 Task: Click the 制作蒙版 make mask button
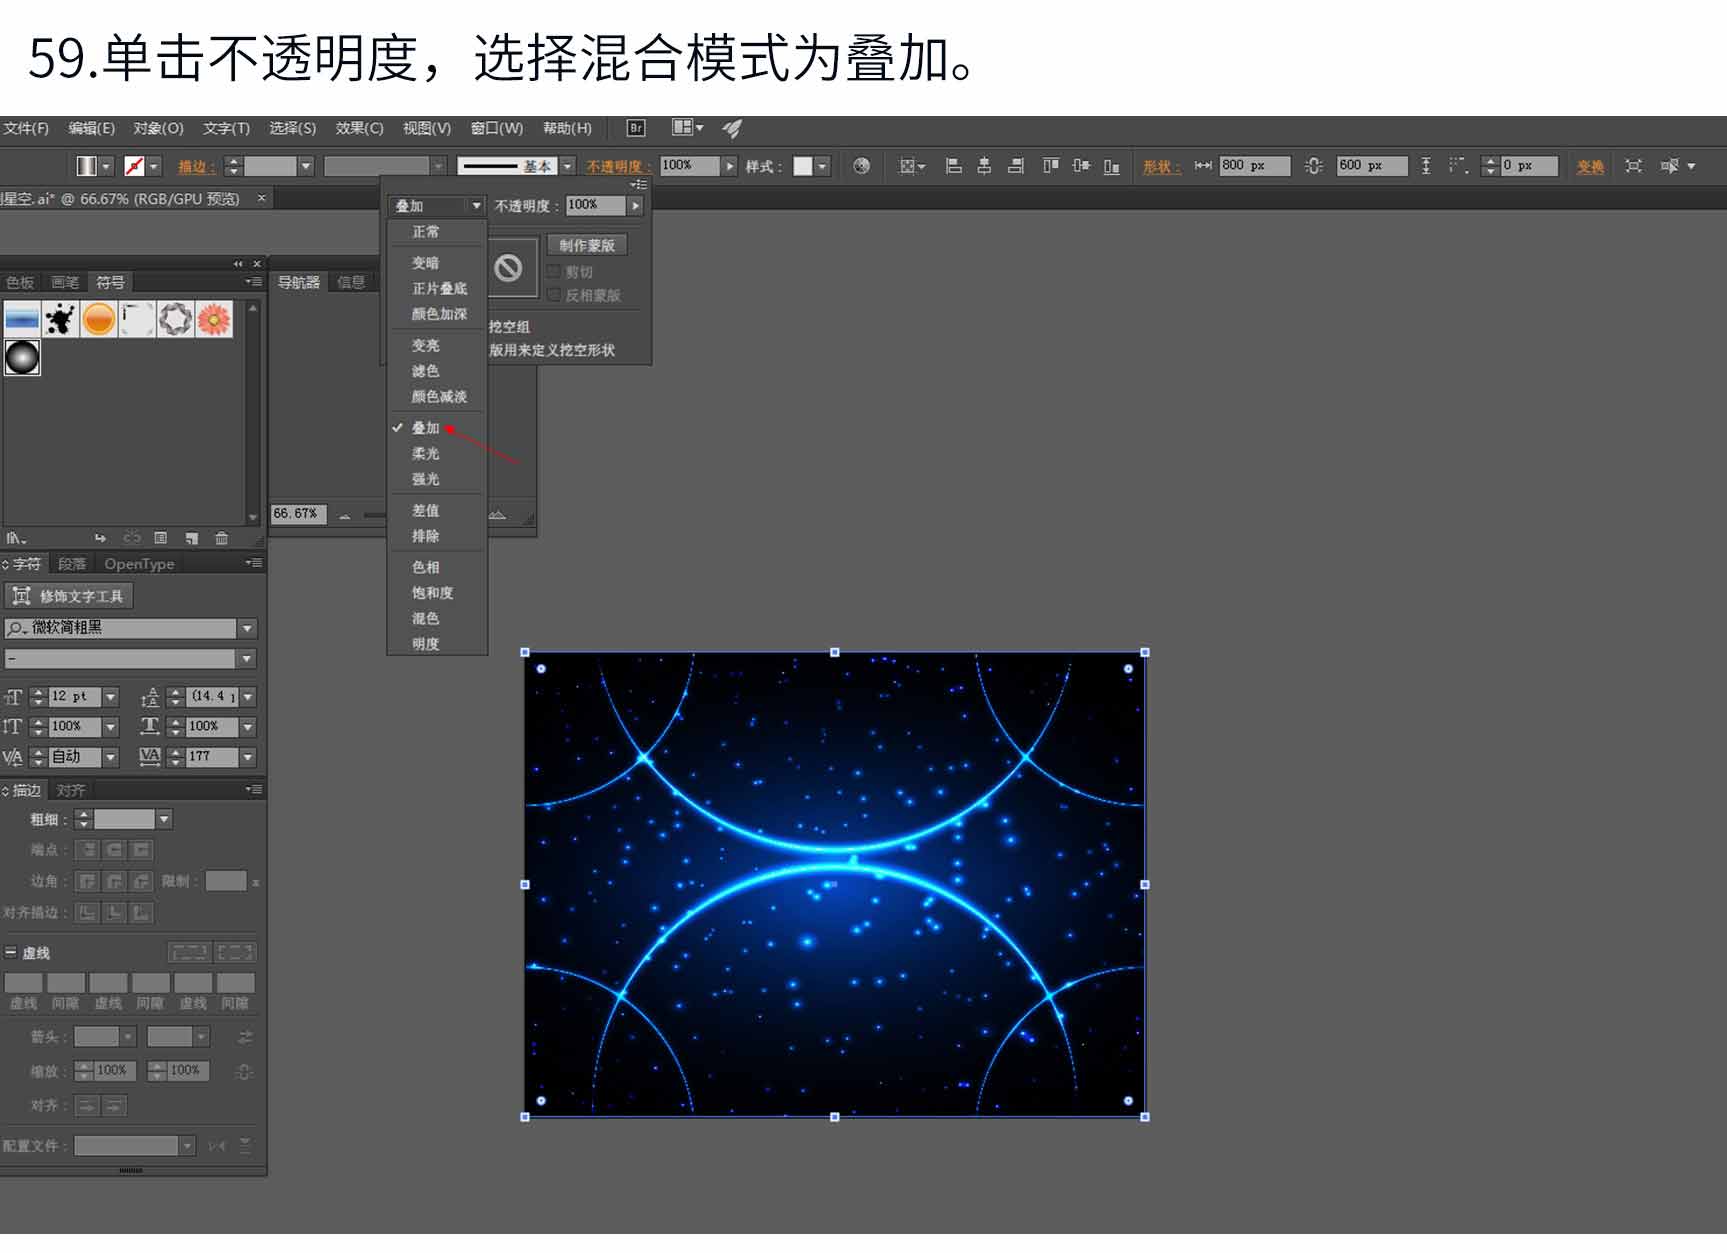click(587, 245)
